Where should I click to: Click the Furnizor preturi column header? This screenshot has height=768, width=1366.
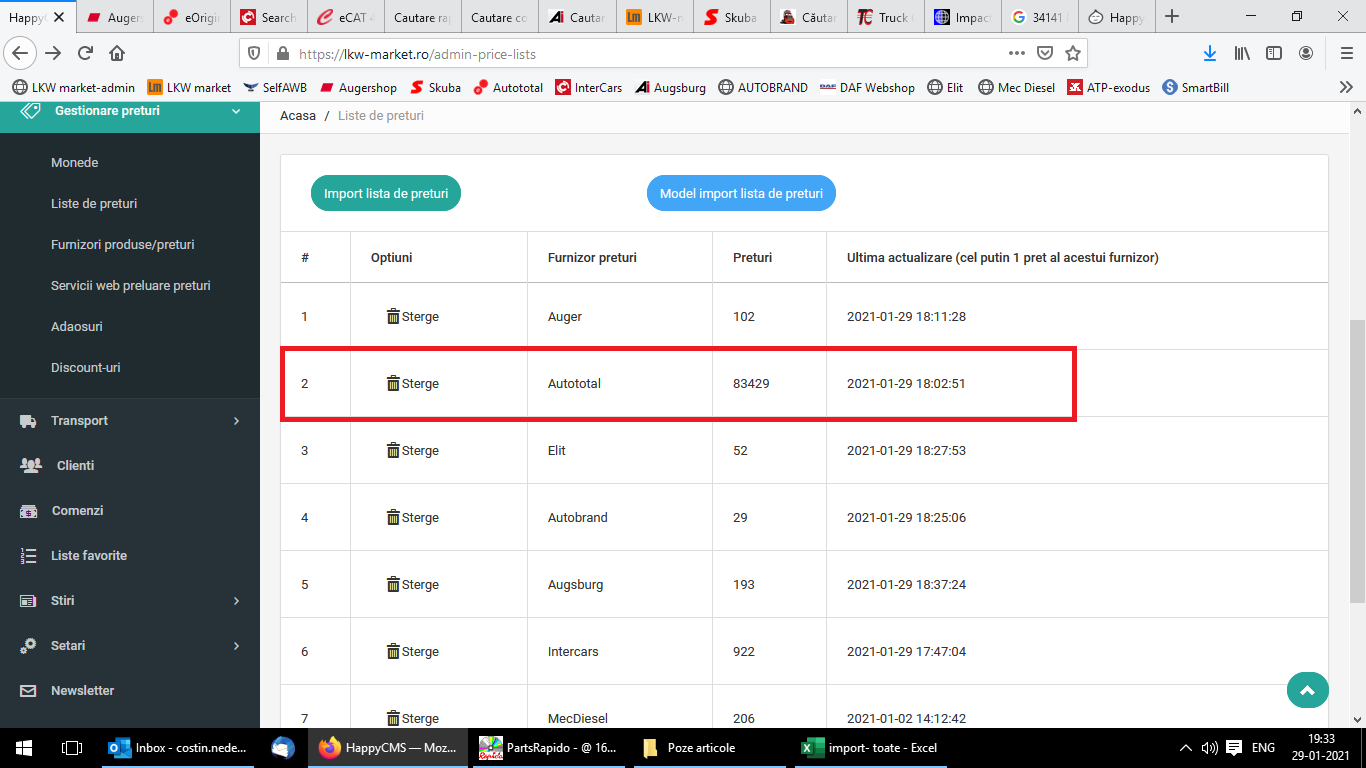click(592, 257)
